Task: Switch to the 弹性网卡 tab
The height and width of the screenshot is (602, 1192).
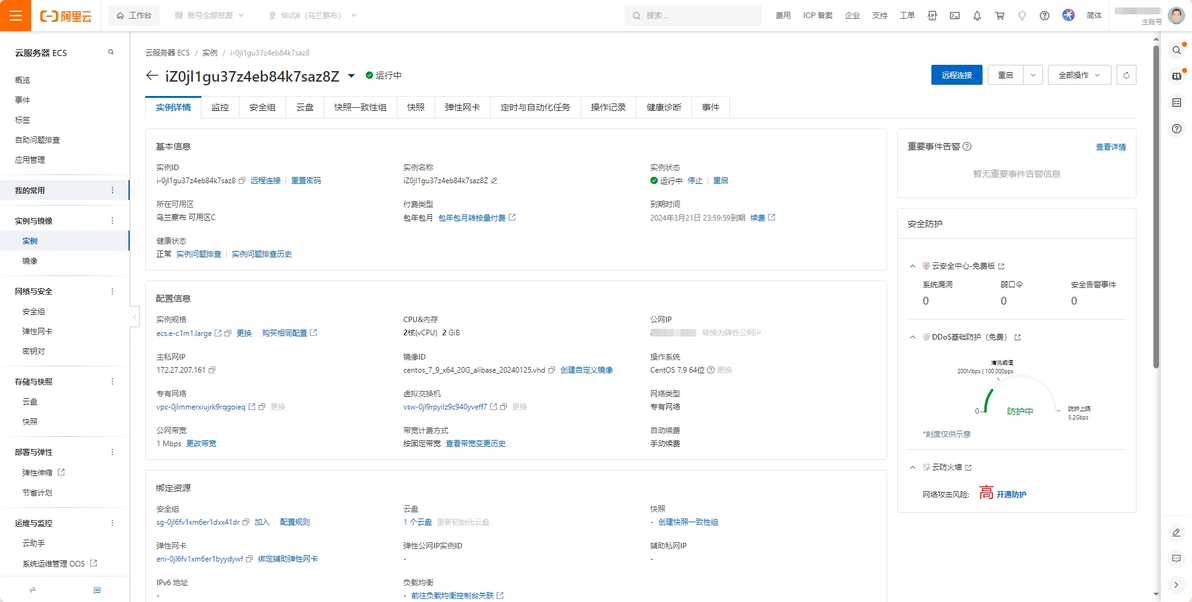Action: (462, 107)
